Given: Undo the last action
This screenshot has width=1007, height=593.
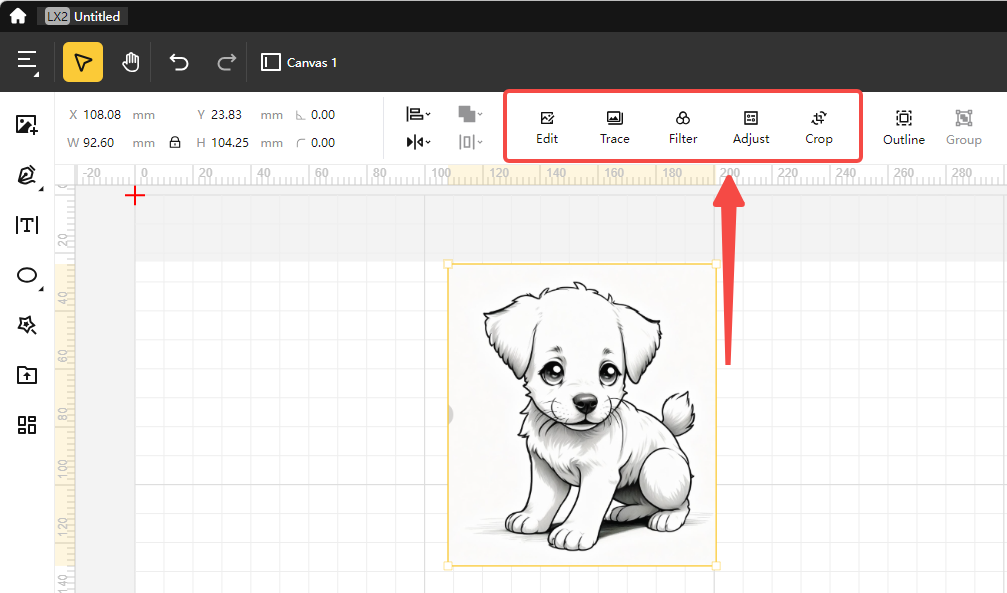Looking at the screenshot, I should 179,62.
